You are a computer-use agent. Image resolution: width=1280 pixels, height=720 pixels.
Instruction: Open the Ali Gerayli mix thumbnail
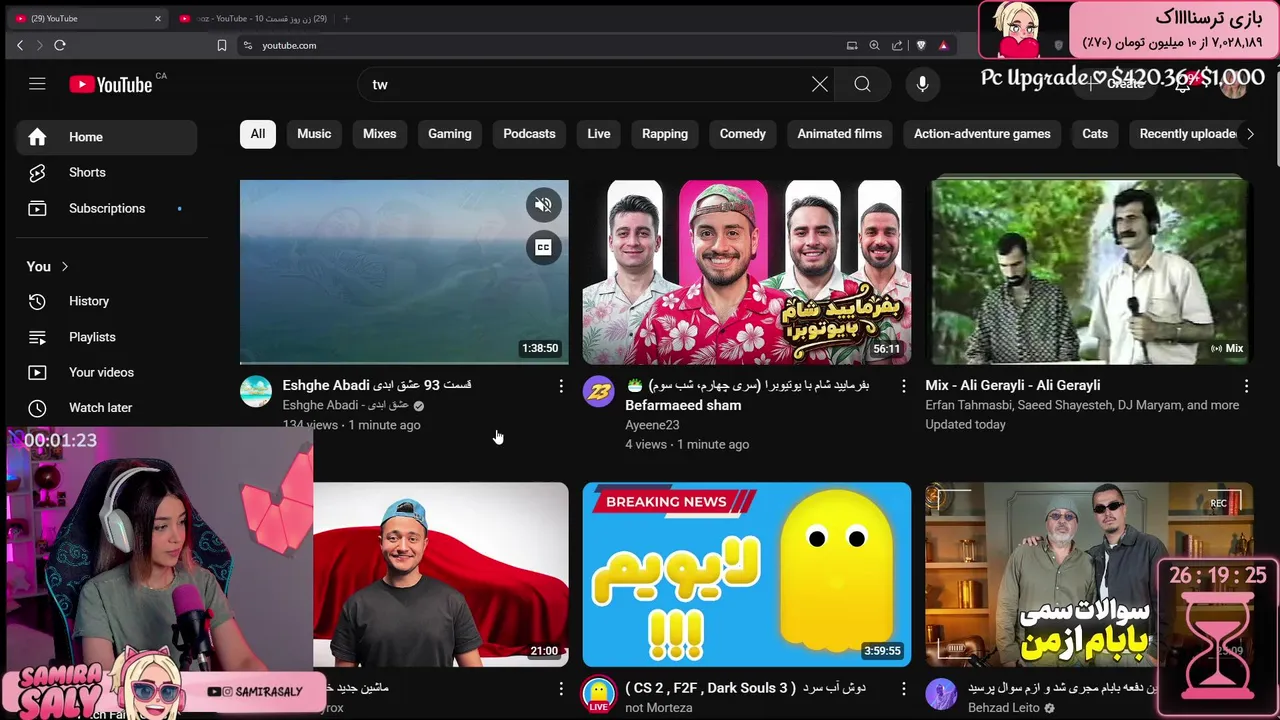[x=1090, y=272]
